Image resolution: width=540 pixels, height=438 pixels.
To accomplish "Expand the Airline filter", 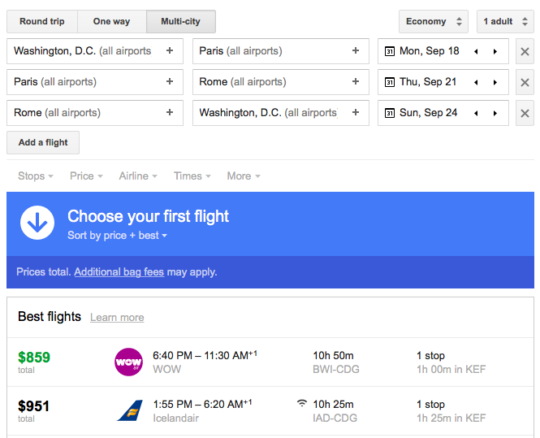I will pyautogui.click(x=138, y=176).
